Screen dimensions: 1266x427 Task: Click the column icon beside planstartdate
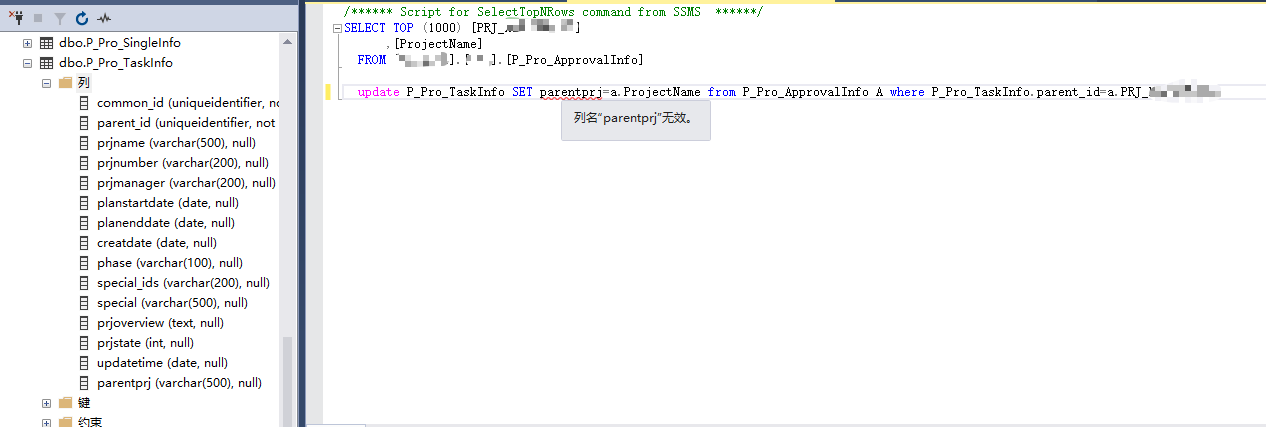(x=85, y=203)
